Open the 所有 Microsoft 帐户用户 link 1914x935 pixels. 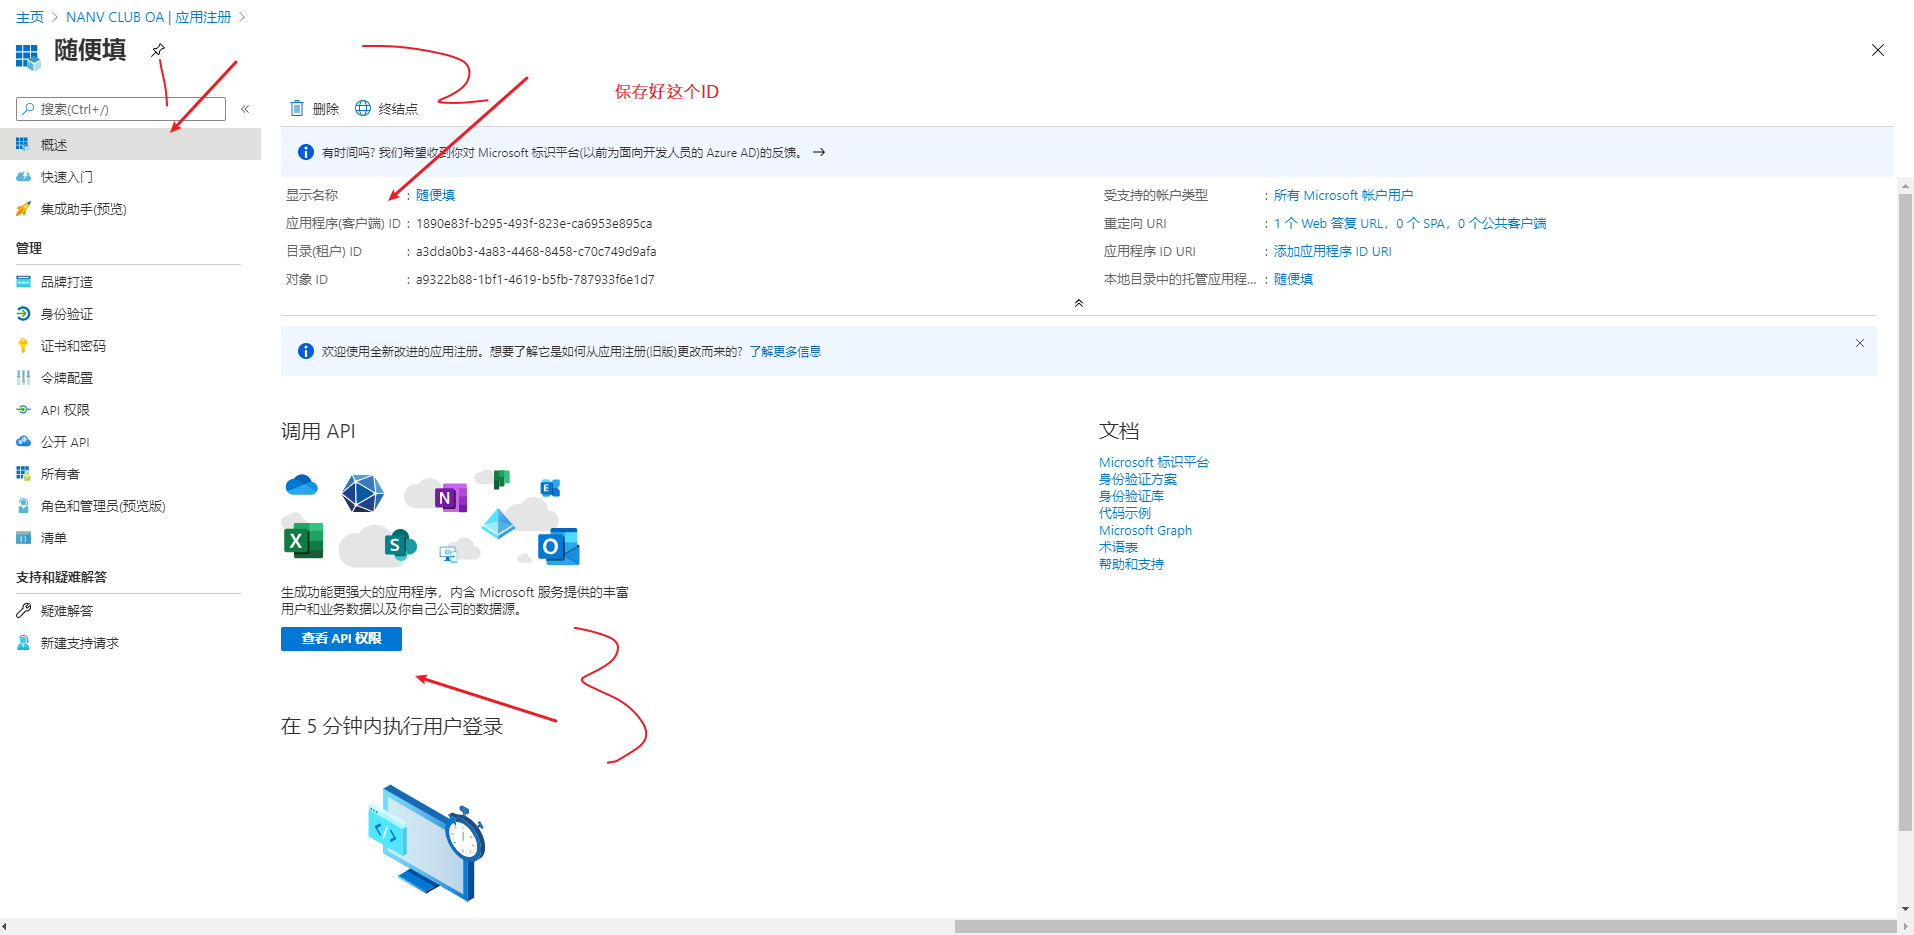click(1343, 195)
